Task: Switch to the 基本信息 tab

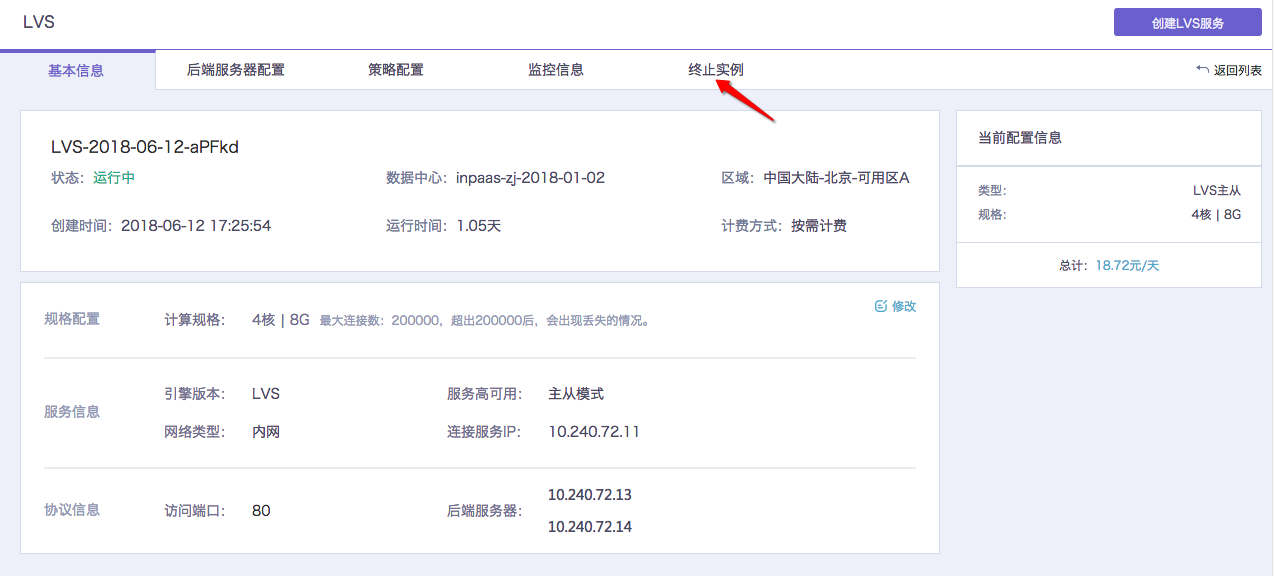Action: 76,70
